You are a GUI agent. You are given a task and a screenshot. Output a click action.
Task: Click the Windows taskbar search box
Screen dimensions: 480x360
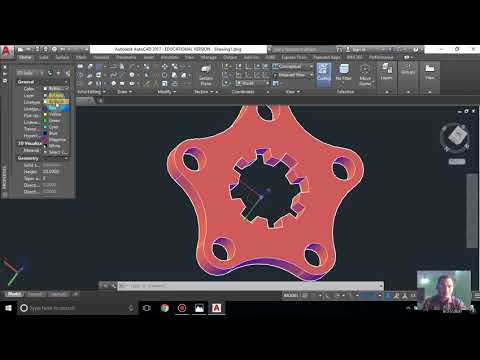[77, 308]
